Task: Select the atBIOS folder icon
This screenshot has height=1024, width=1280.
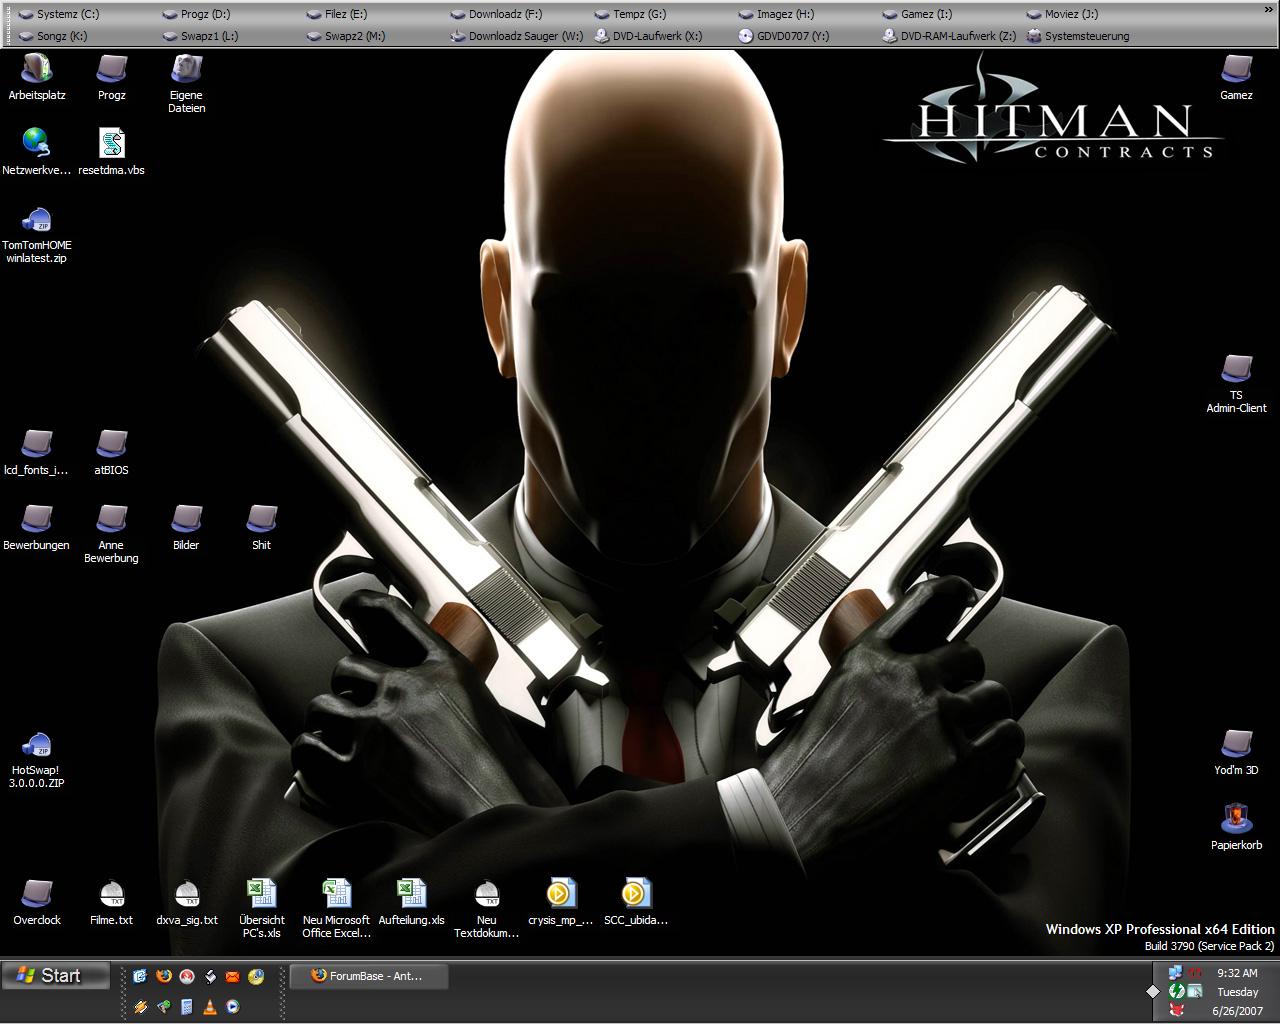Action: point(112,452)
